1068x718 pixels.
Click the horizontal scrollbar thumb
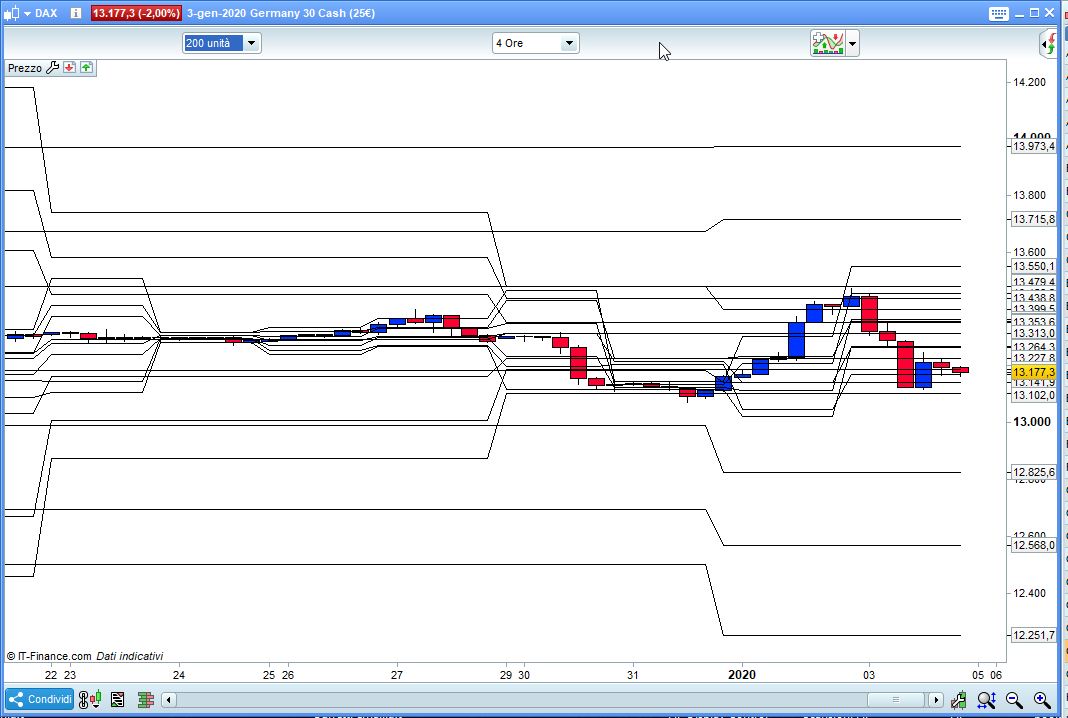coord(896,700)
